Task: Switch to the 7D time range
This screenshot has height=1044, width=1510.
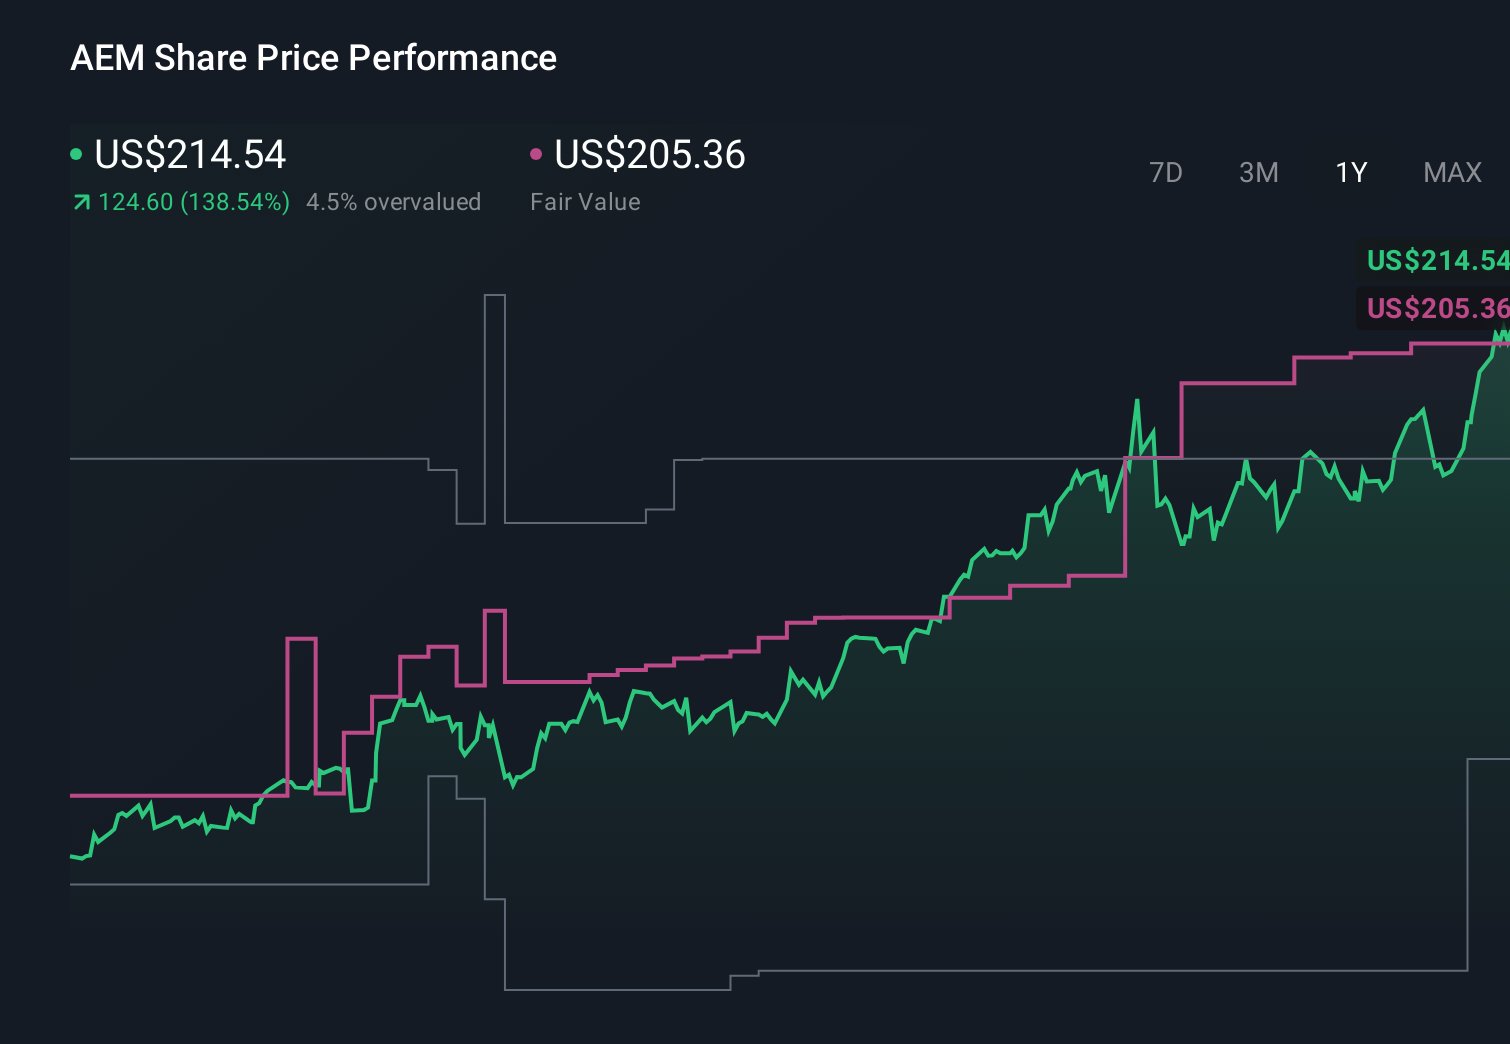Action: (x=1166, y=172)
